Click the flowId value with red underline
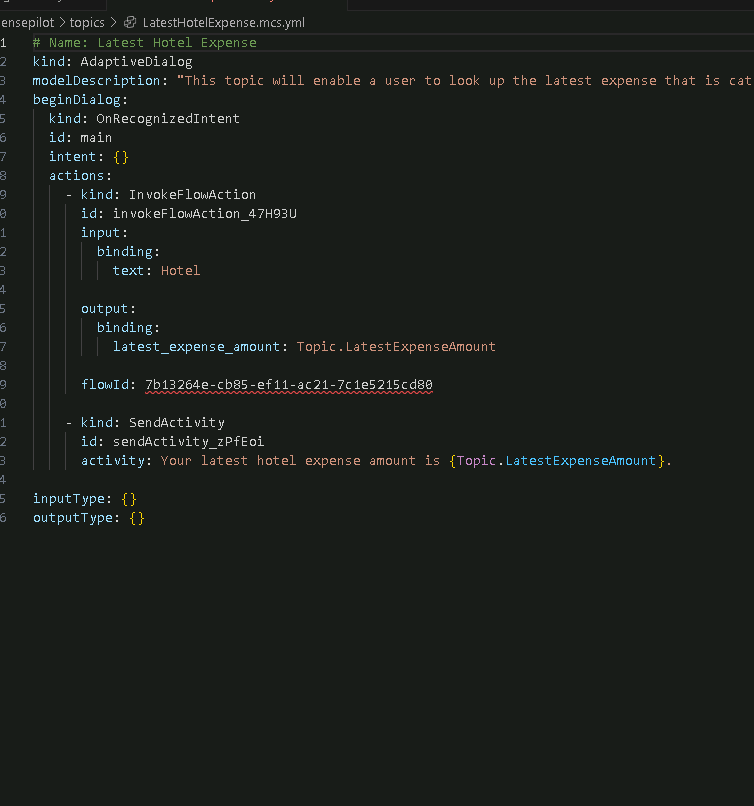The width and height of the screenshot is (754, 806). coord(288,385)
